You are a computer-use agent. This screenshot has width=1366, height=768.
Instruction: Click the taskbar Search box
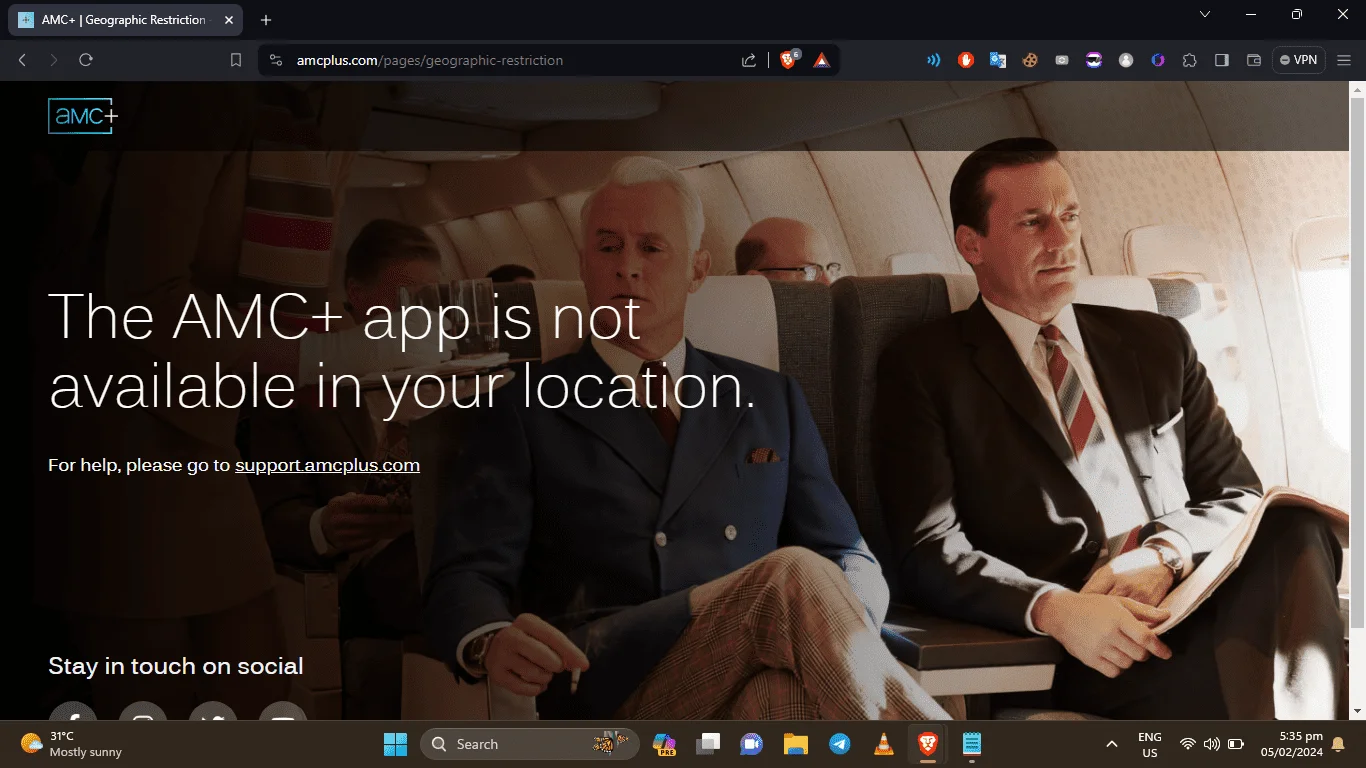pyautogui.click(x=530, y=744)
